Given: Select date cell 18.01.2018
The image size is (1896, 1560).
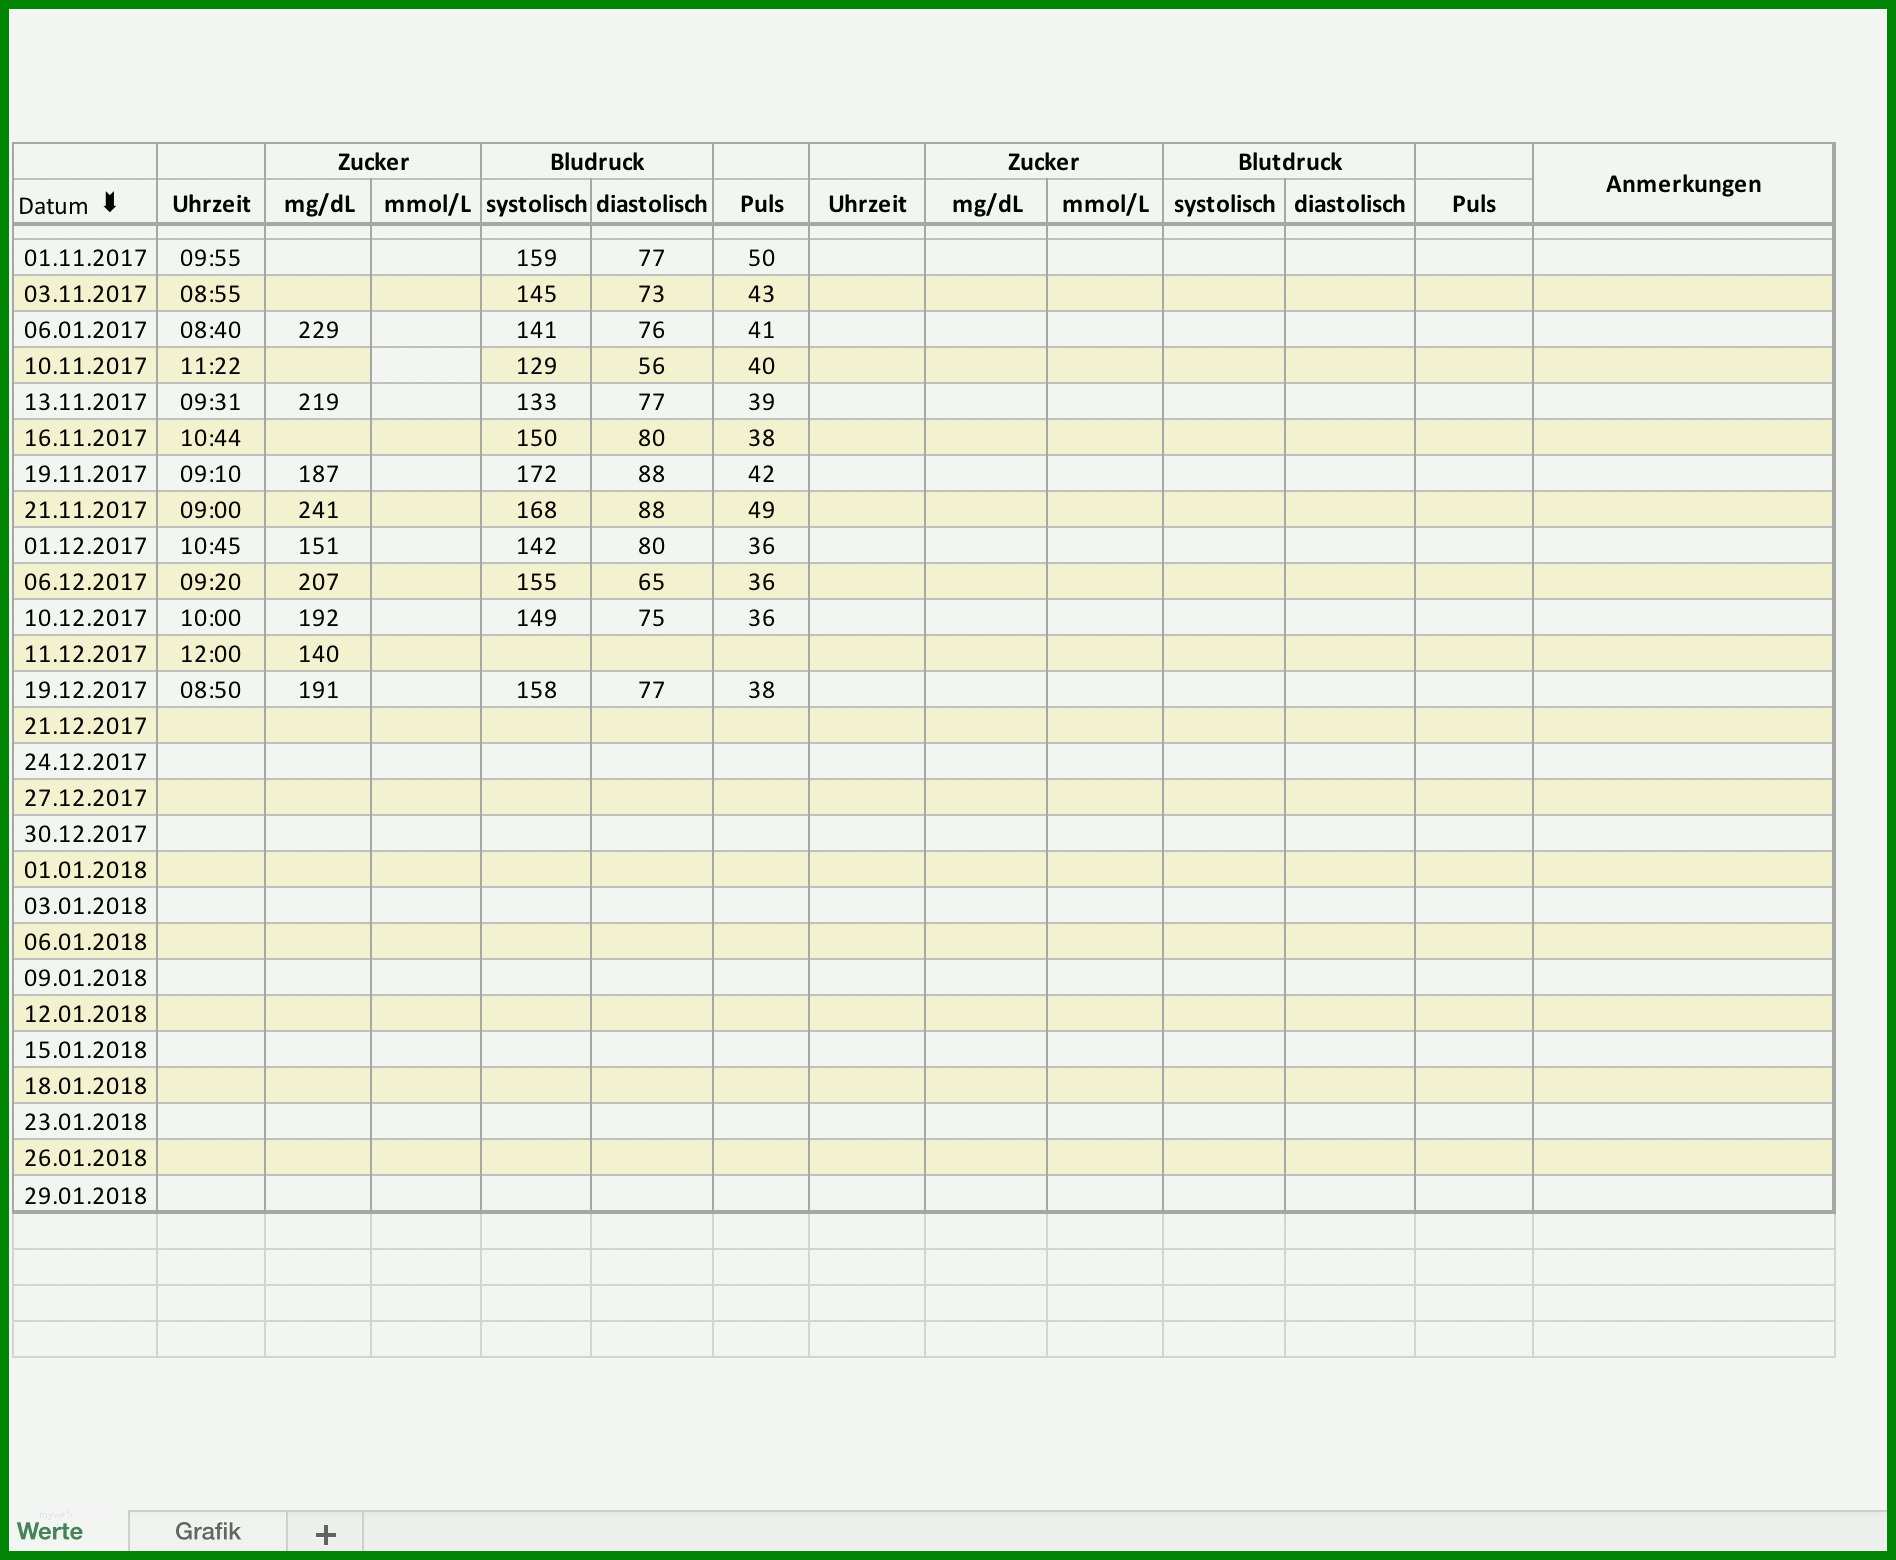Looking at the screenshot, I should tap(85, 1086).
